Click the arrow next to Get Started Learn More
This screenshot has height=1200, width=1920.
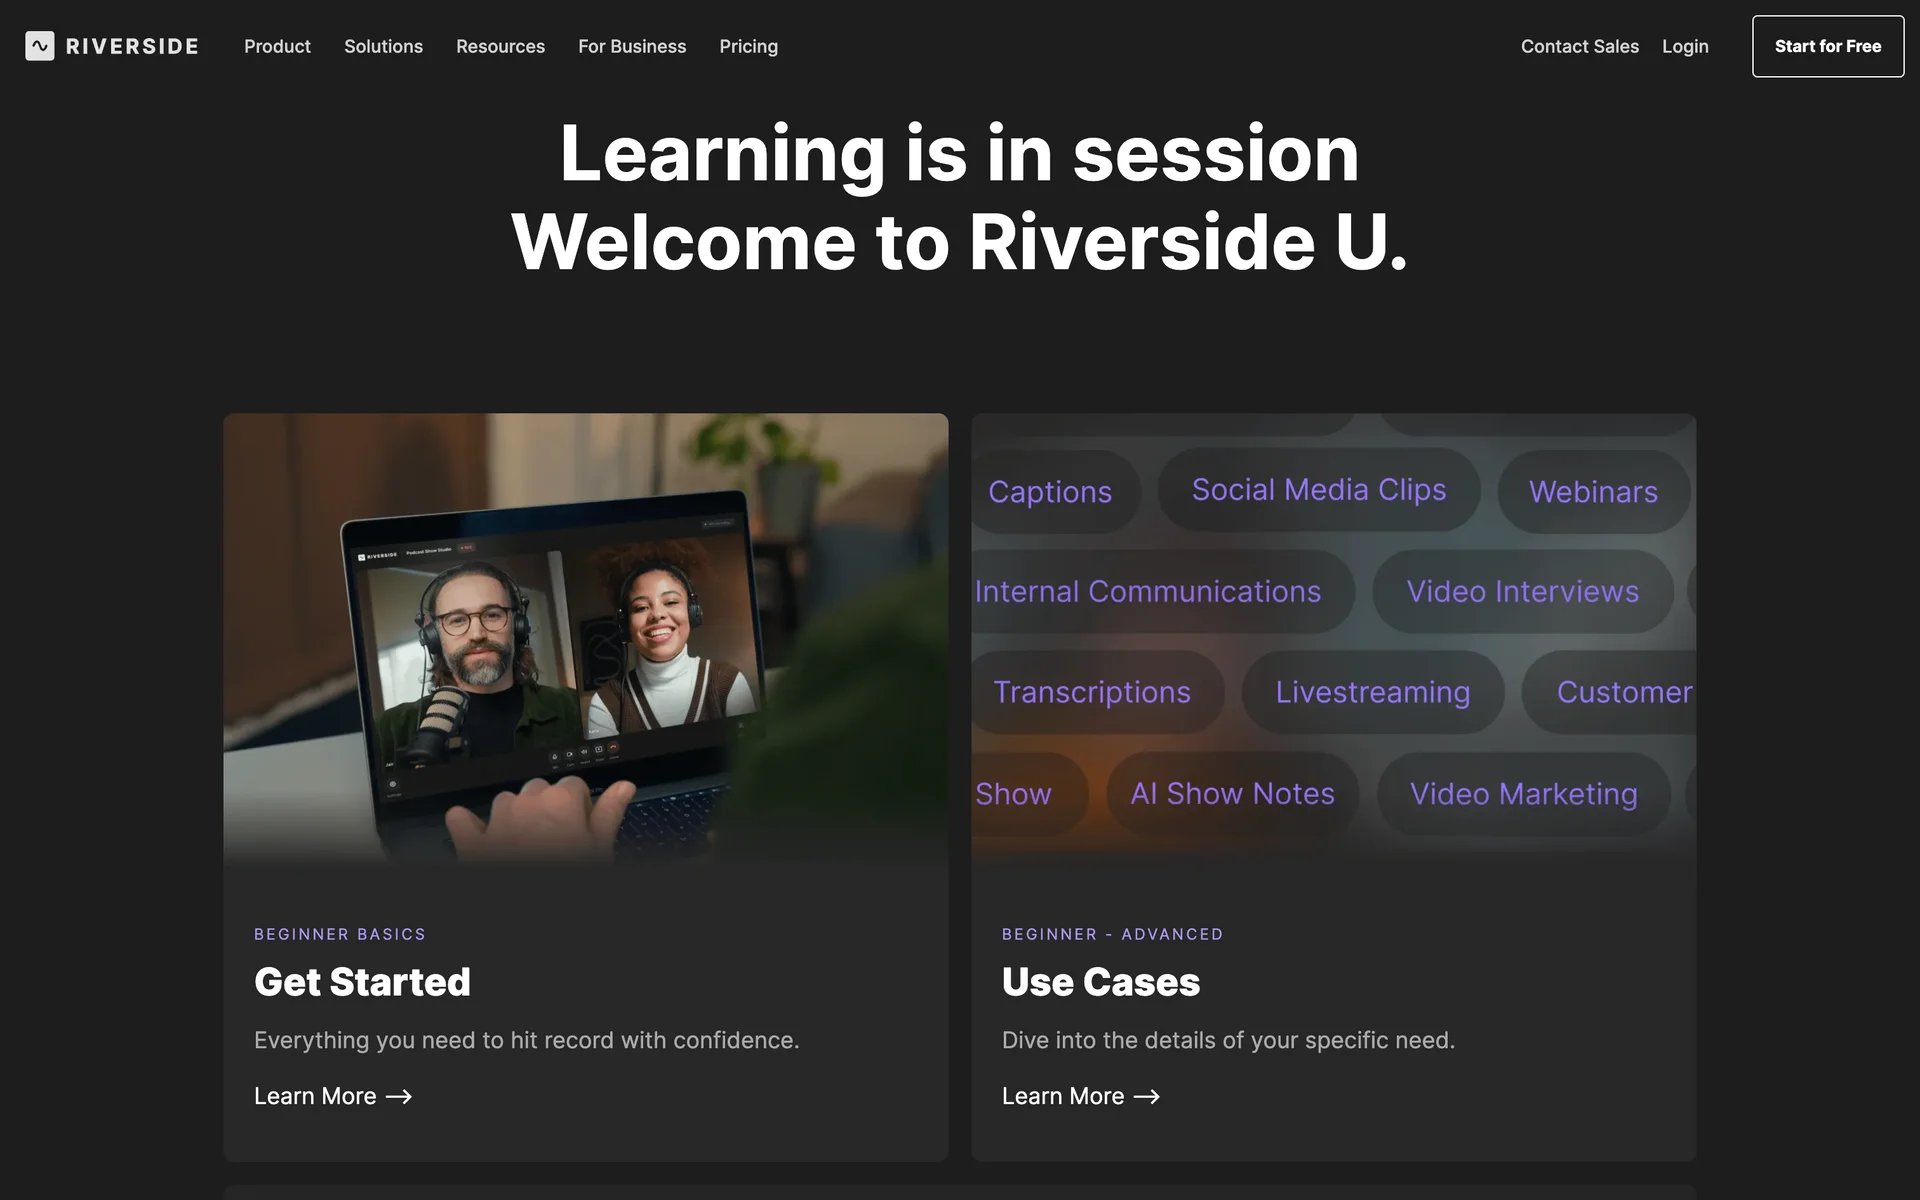[x=399, y=1097]
